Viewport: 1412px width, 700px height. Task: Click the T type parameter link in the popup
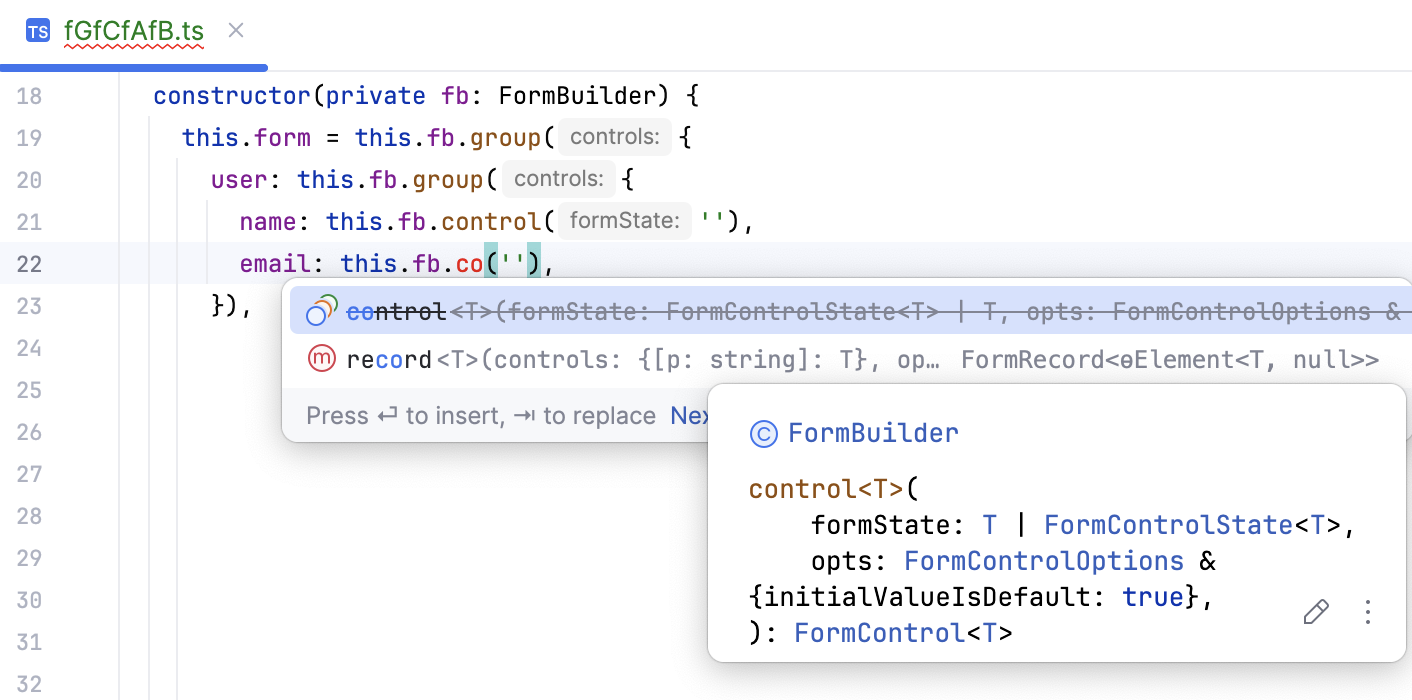click(x=989, y=524)
